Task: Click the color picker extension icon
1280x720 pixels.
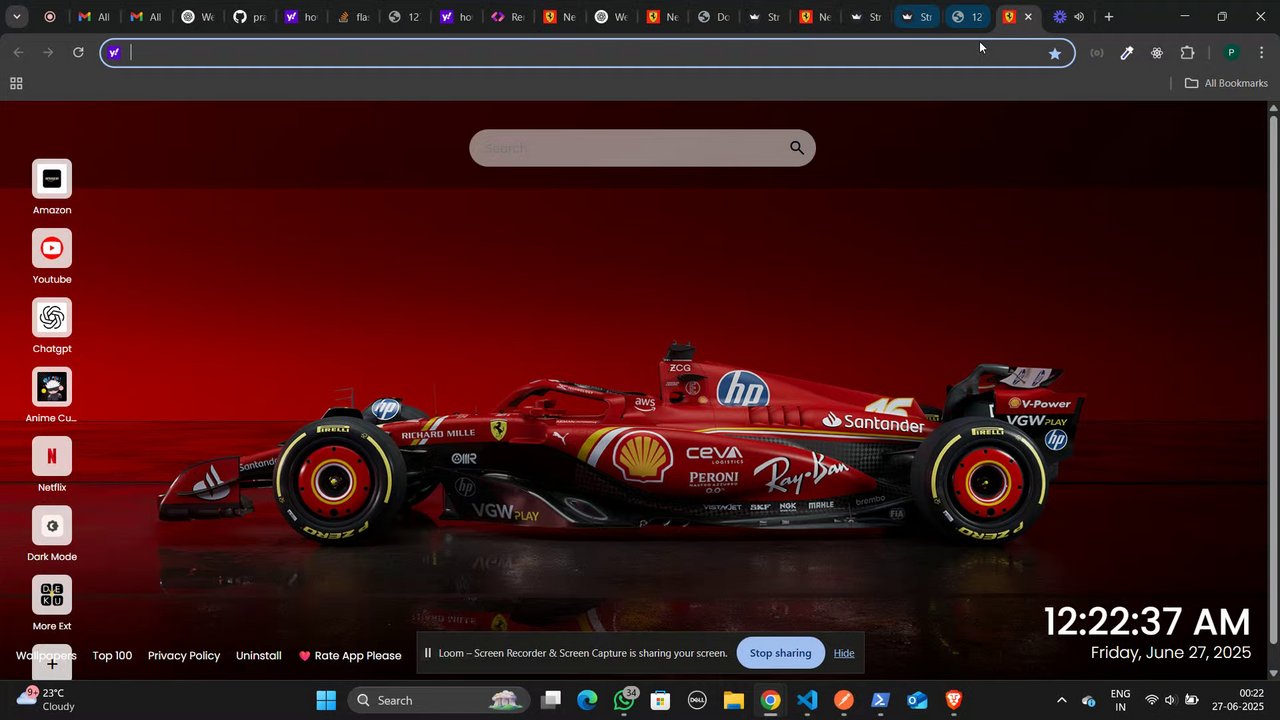Action: pyautogui.click(x=1127, y=53)
